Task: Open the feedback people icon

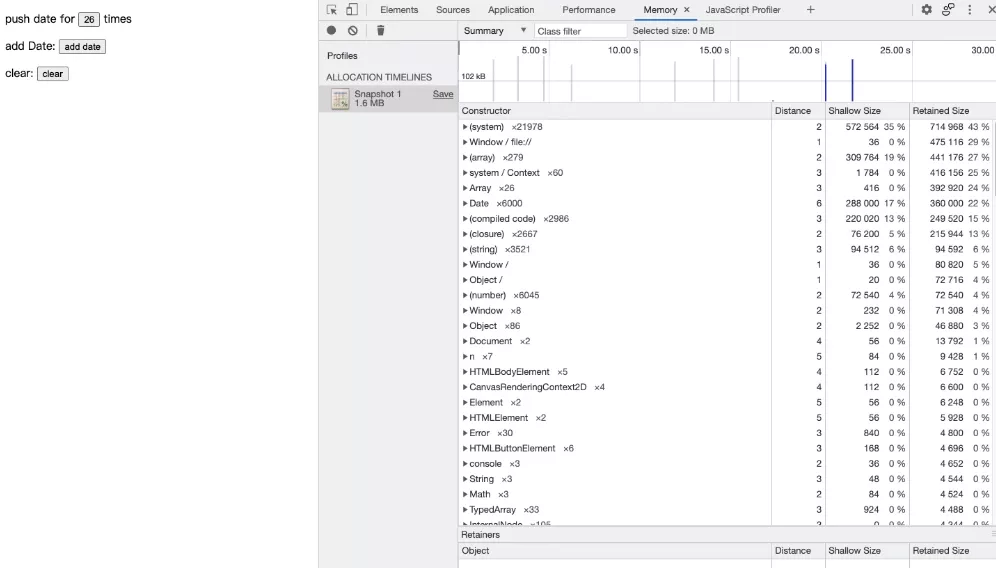Action: tap(948, 10)
